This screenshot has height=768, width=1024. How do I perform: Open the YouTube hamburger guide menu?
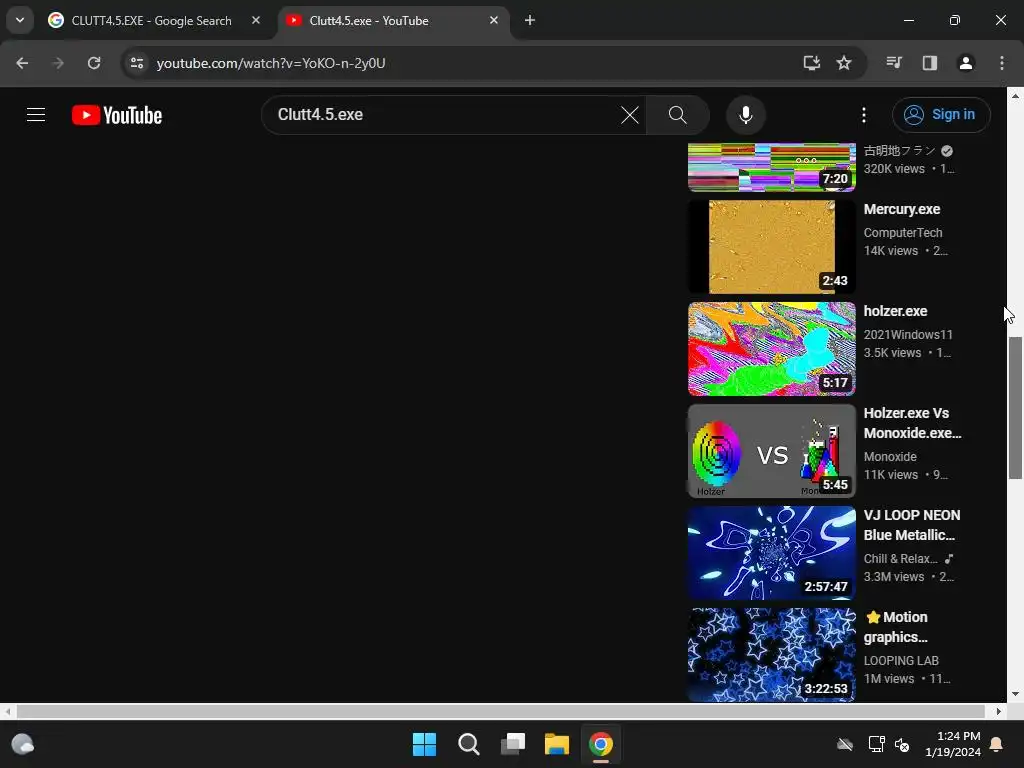(36, 115)
